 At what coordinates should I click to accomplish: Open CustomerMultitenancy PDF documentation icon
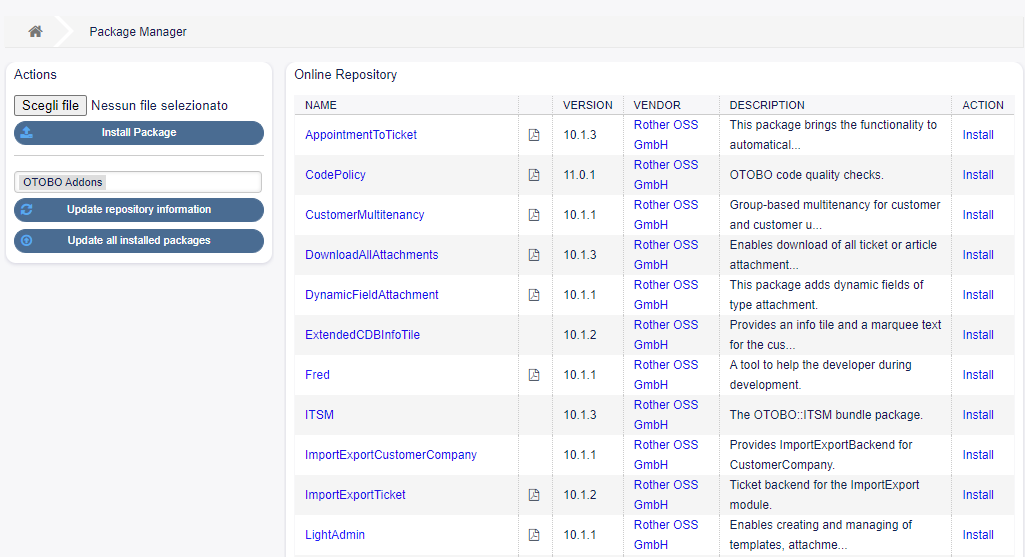534,214
